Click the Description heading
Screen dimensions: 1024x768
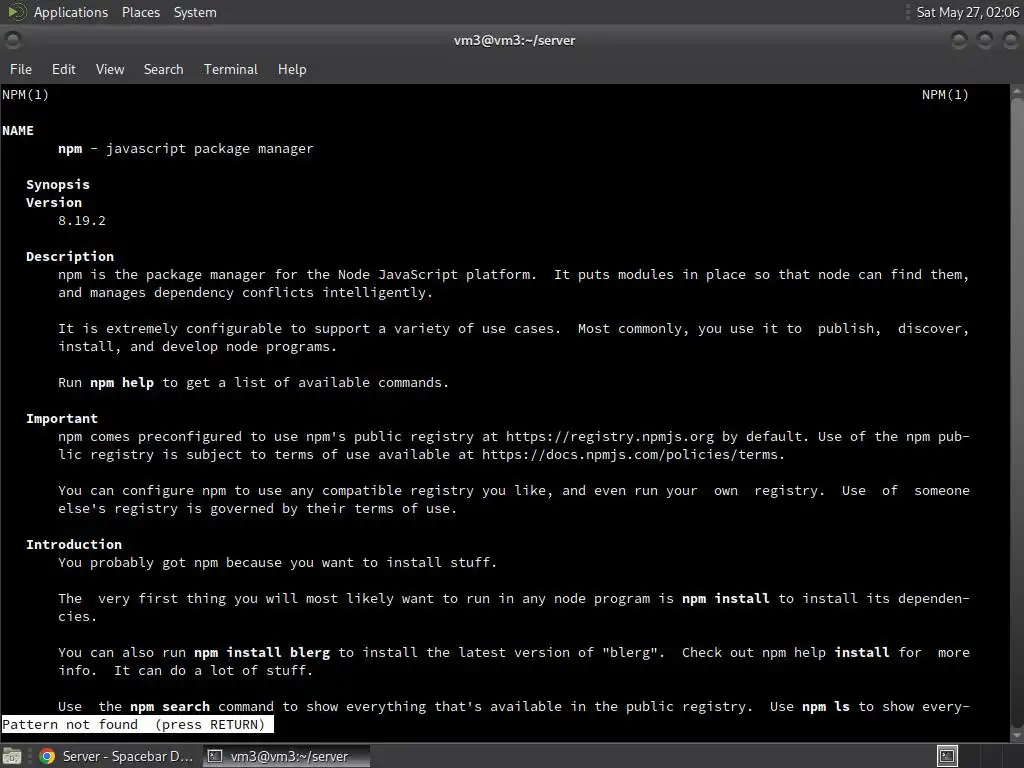(70, 257)
